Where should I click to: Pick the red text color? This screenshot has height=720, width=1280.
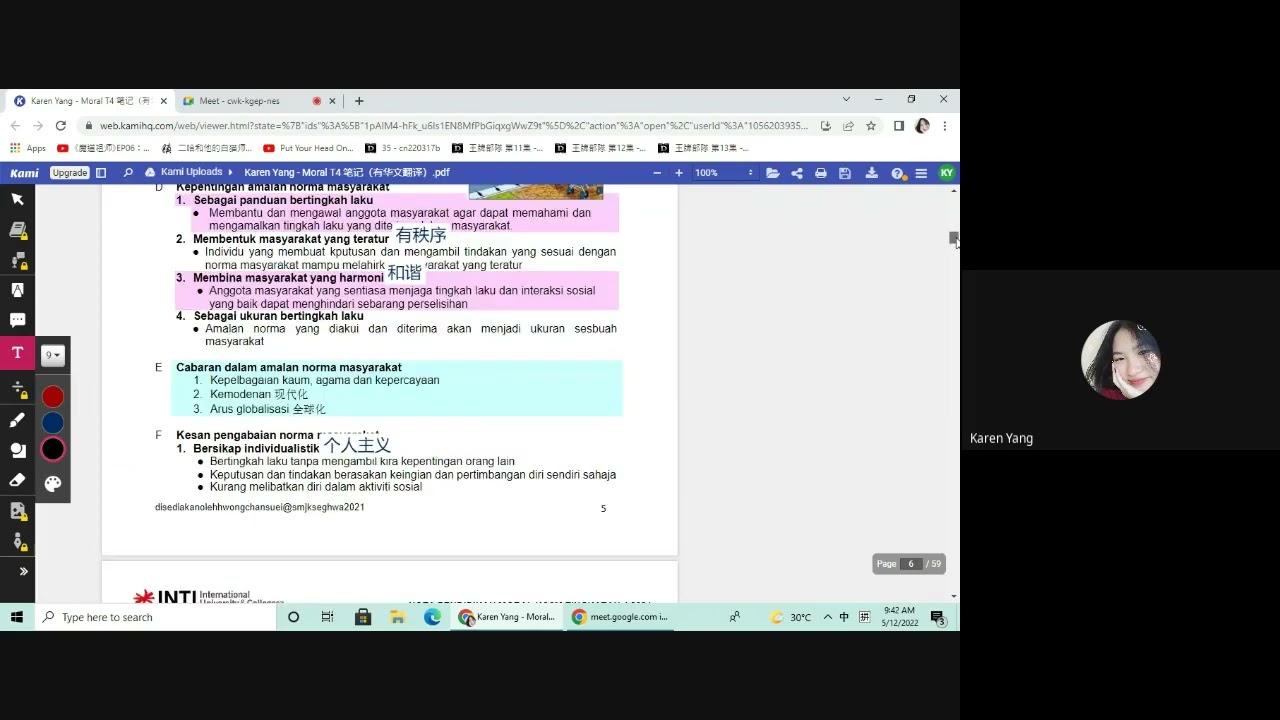coord(53,397)
